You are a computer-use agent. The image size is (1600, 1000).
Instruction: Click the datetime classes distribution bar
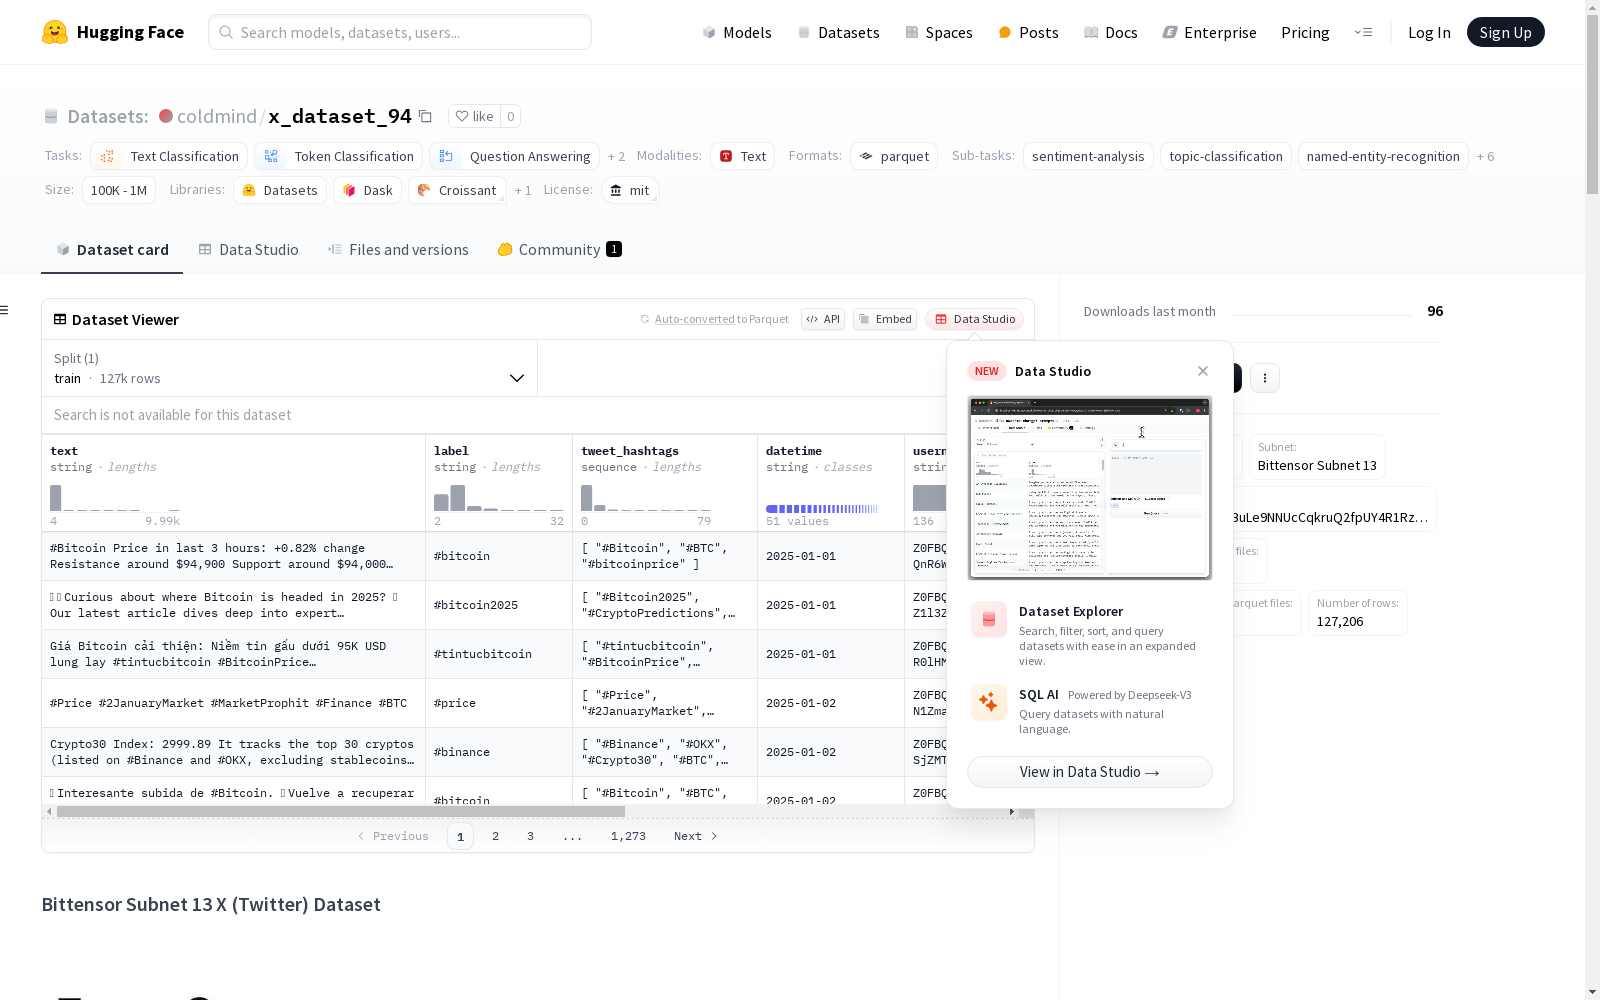coord(822,509)
